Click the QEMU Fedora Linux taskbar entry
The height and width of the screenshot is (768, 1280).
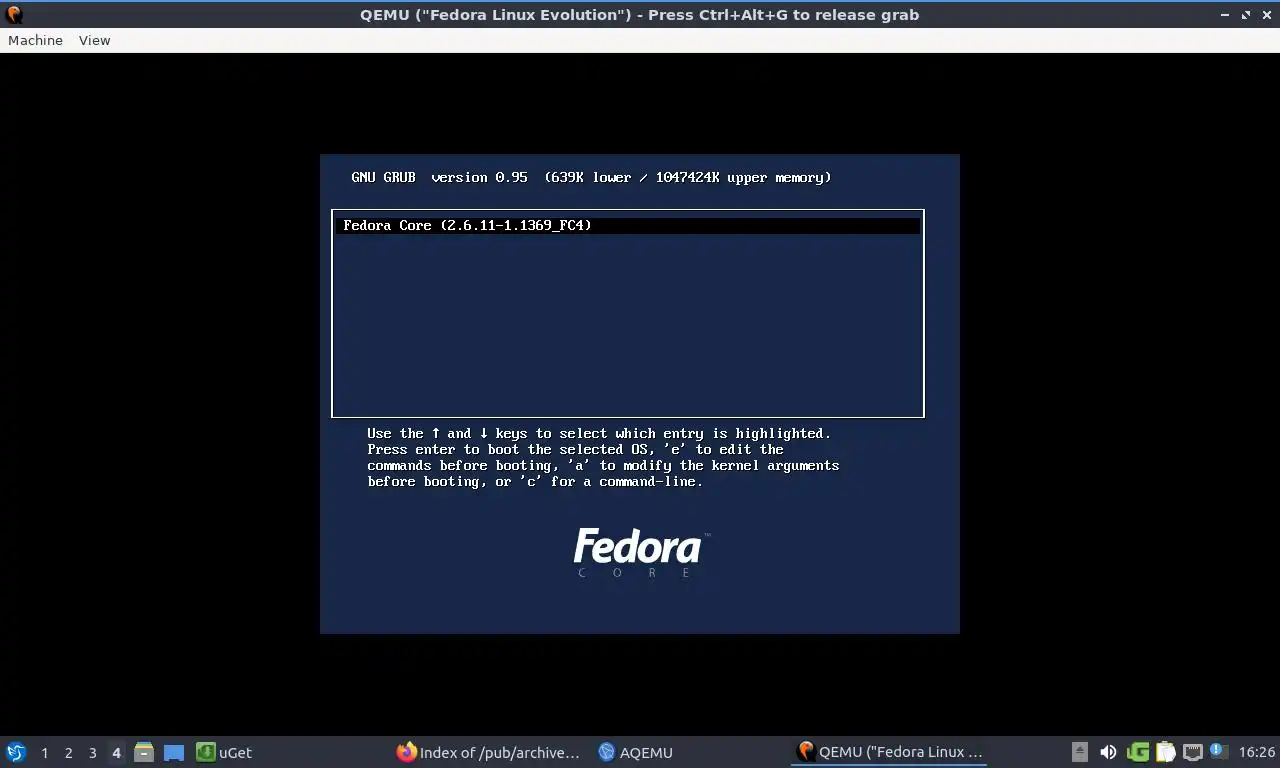(890, 752)
